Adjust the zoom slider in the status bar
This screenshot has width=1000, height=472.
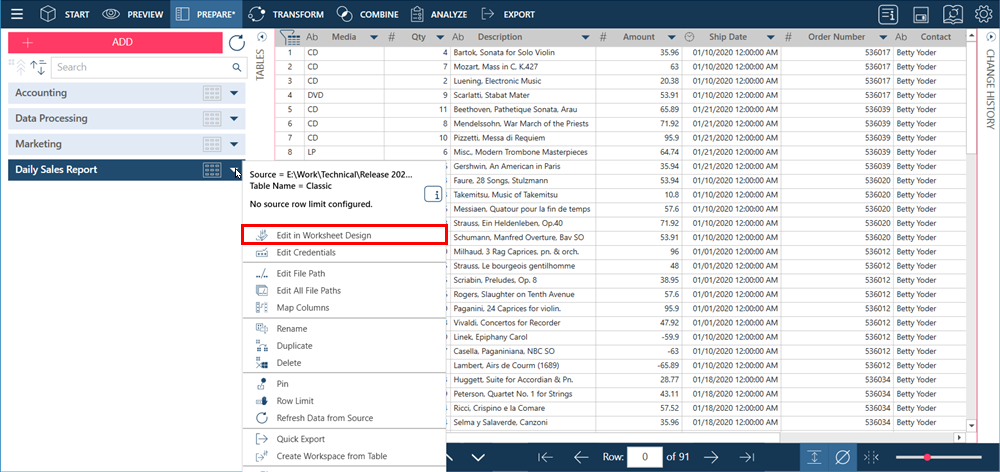coord(928,457)
